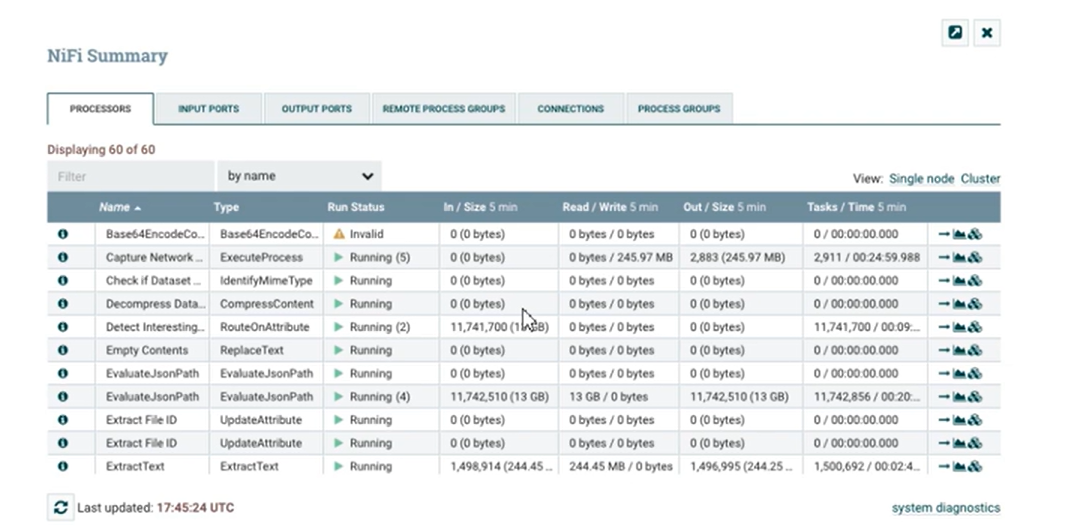Open the system diagnostics link

pyautogui.click(x=946, y=508)
